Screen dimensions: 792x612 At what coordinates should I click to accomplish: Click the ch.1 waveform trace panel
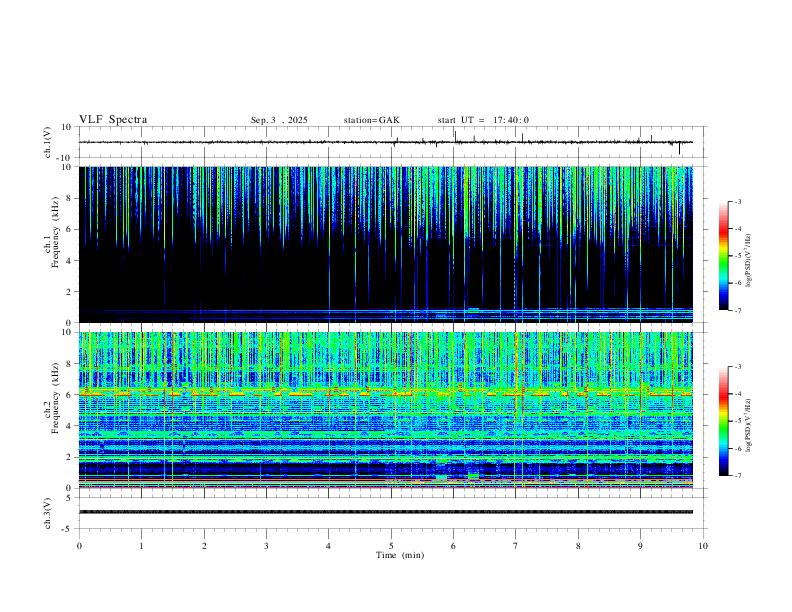(393, 142)
